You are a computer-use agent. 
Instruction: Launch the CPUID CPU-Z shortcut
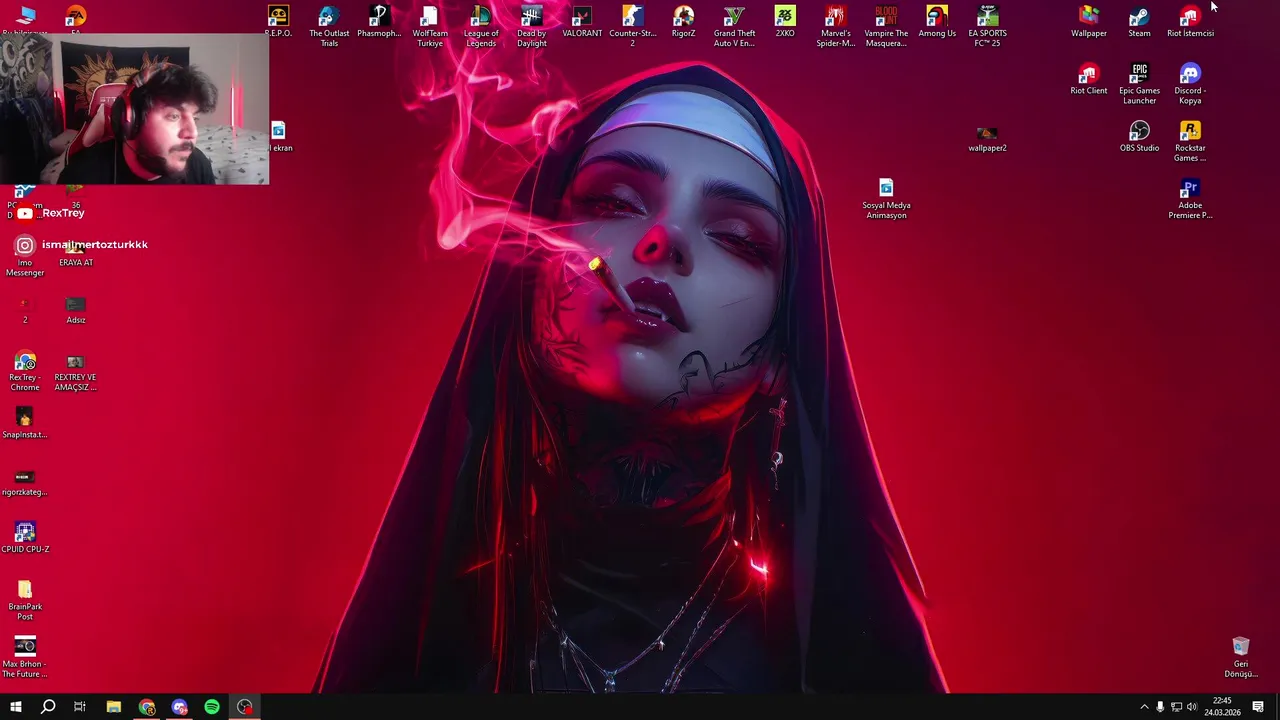click(x=25, y=538)
